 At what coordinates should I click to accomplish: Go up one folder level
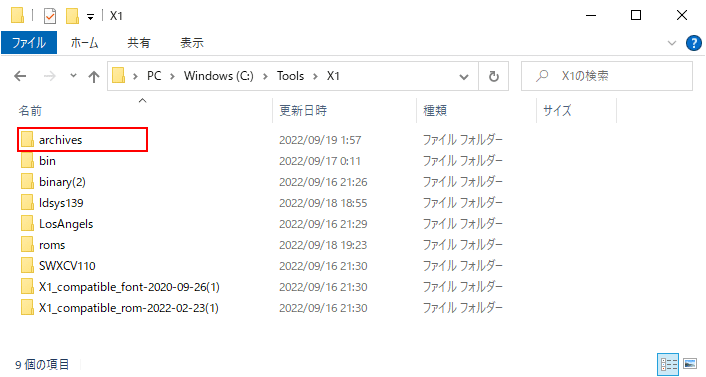tap(94, 77)
